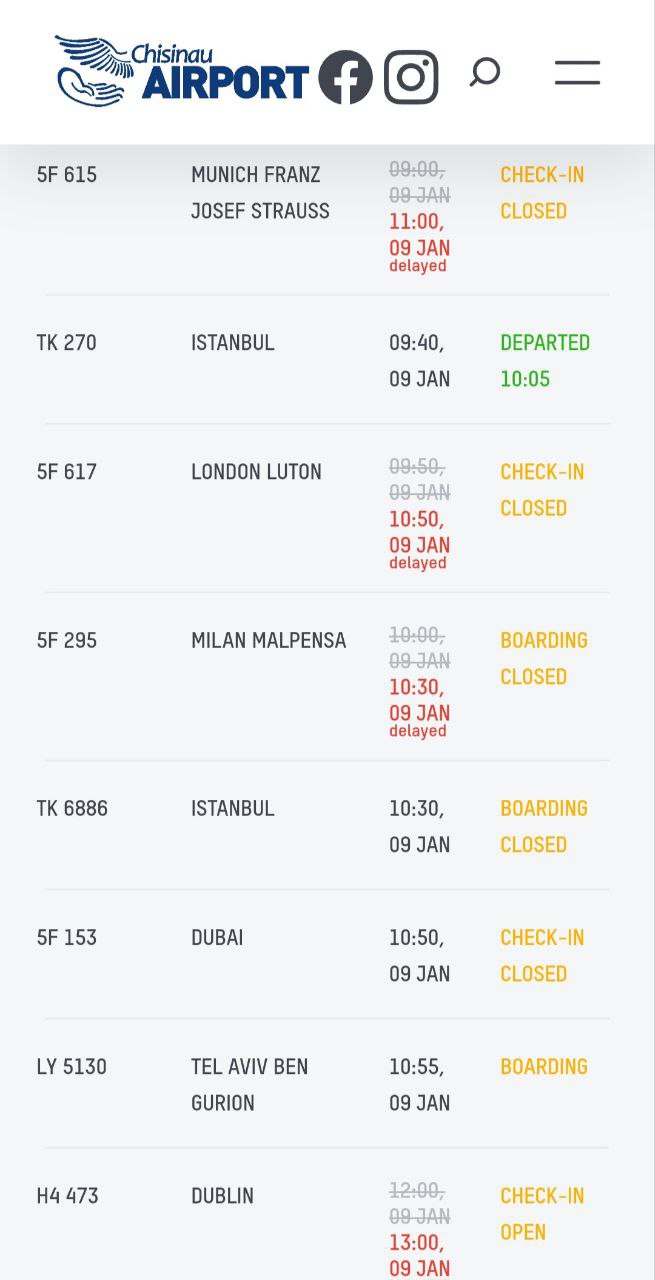Viewport: 655px width, 1280px height.
Task: Click the 5F 295 flight number
Action: pos(67,640)
